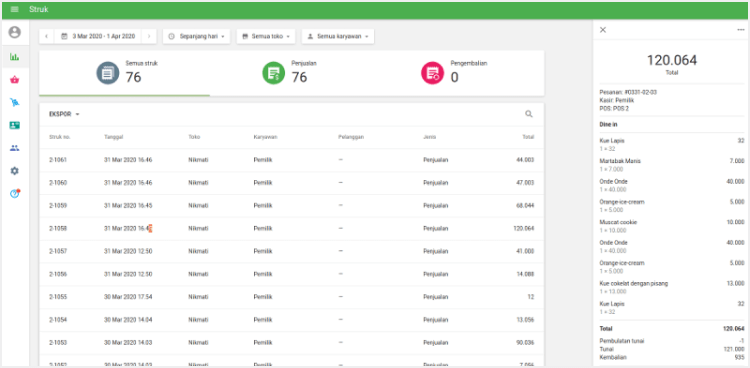Open the employees ID card icon

click(x=15, y=125)
